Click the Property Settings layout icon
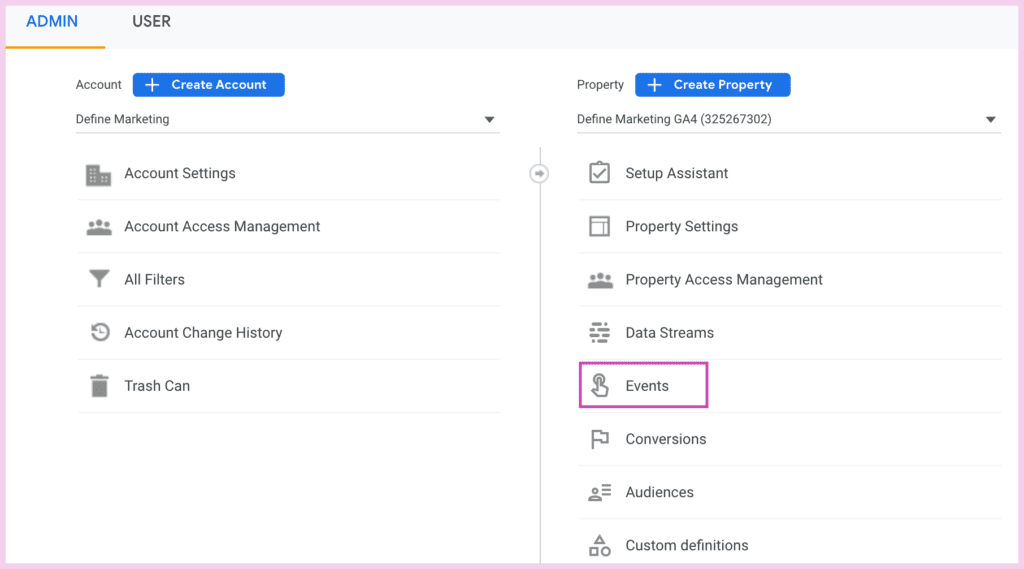The width and height of the screenshot is (1024, 569). 600,226
